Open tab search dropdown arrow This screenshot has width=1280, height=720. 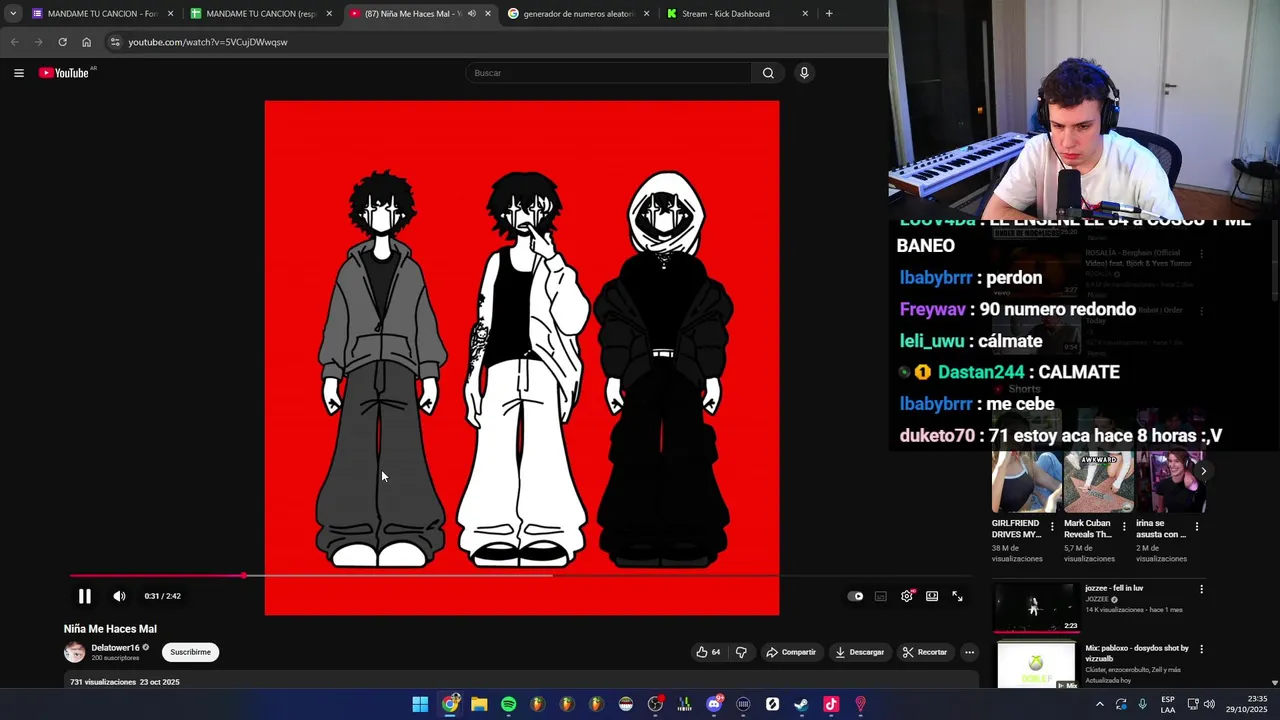[13, 14]
